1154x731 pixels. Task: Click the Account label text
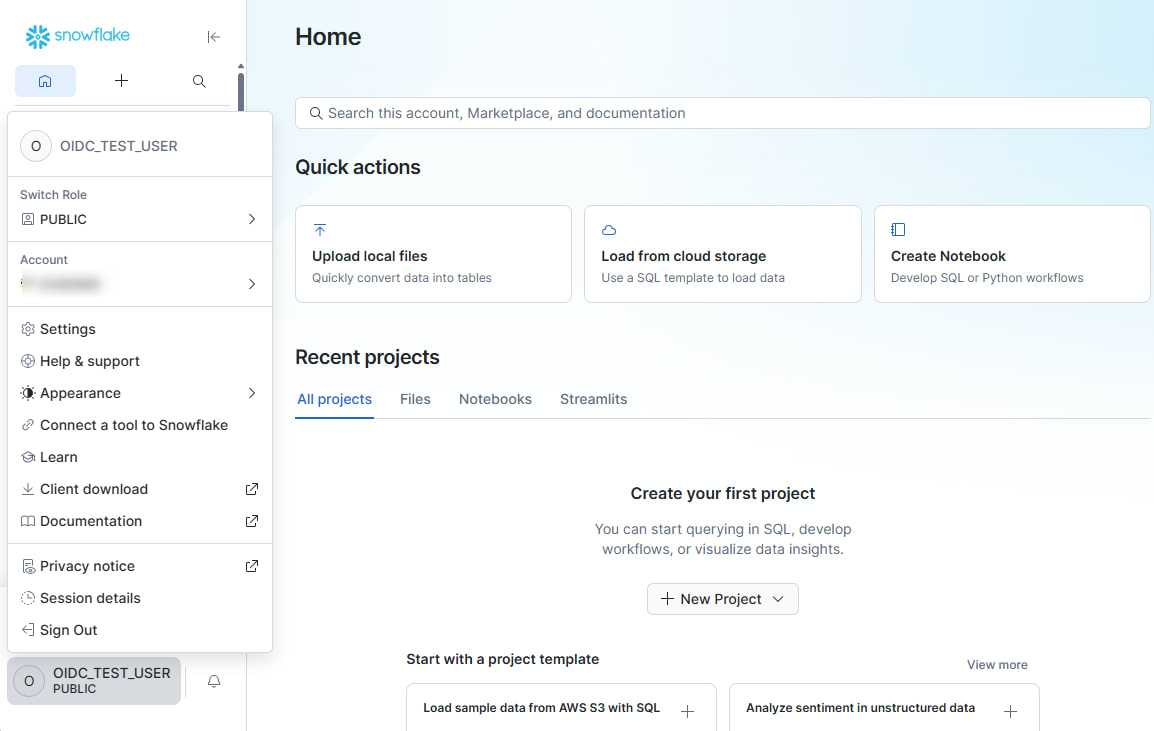(43, 260)
